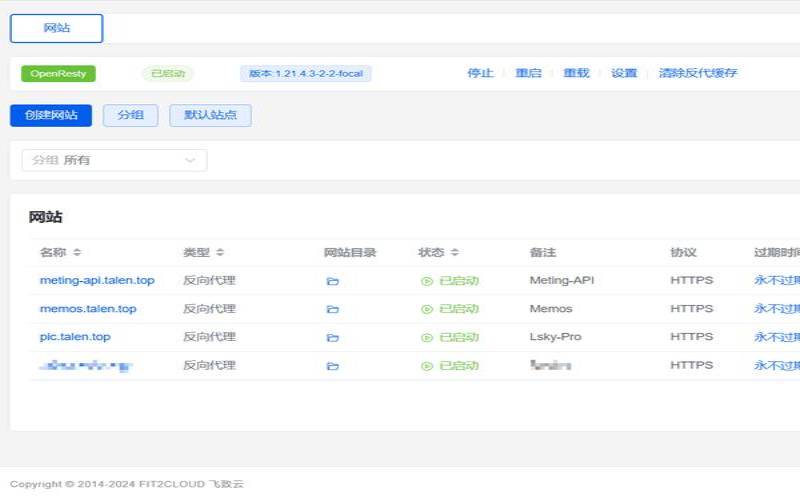Toggle 已启动 status of meting-api.talen.top
The height and width of the screenshot is (500, 800).
[450, 281]
